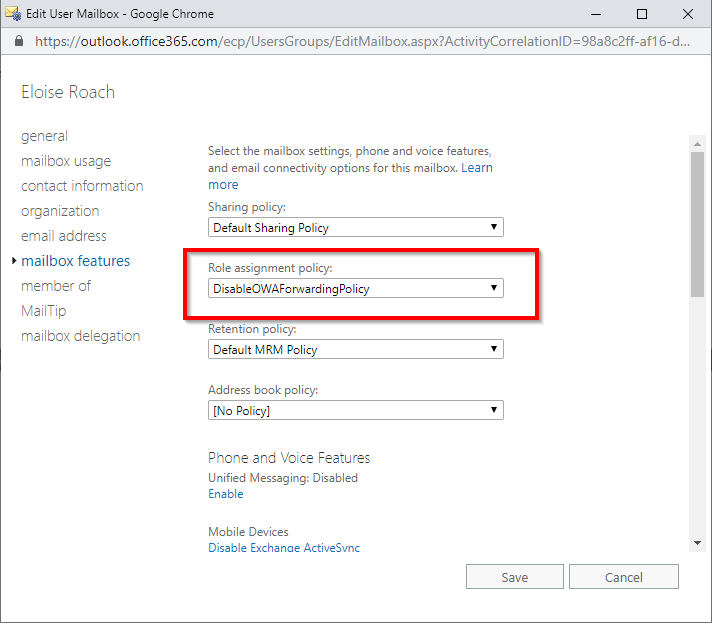Open the Sharing policy dropdown
Viewport: 712px width, 625px height.
pos(356,228)
